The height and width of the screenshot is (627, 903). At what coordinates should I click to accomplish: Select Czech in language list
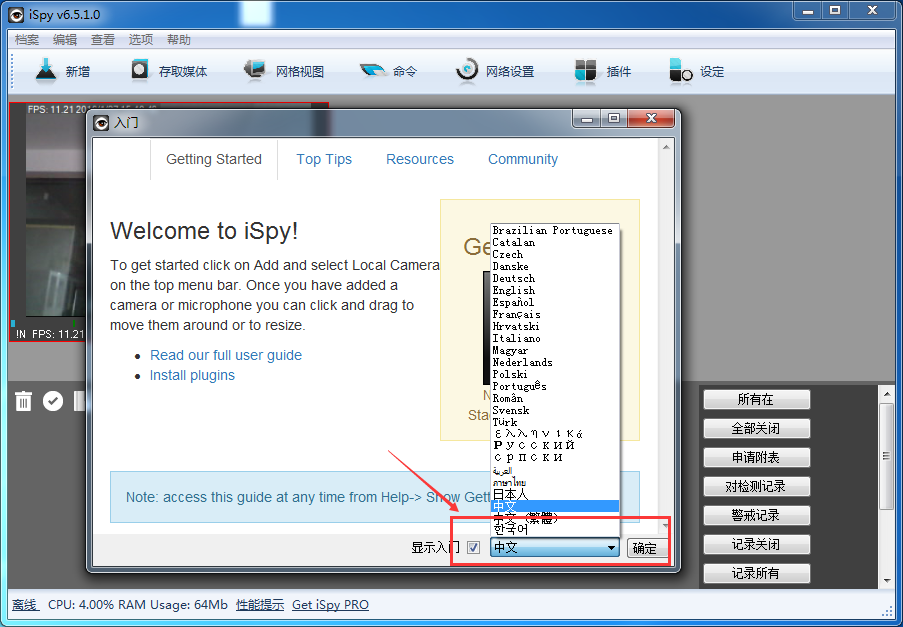click(x=555, y=254)
